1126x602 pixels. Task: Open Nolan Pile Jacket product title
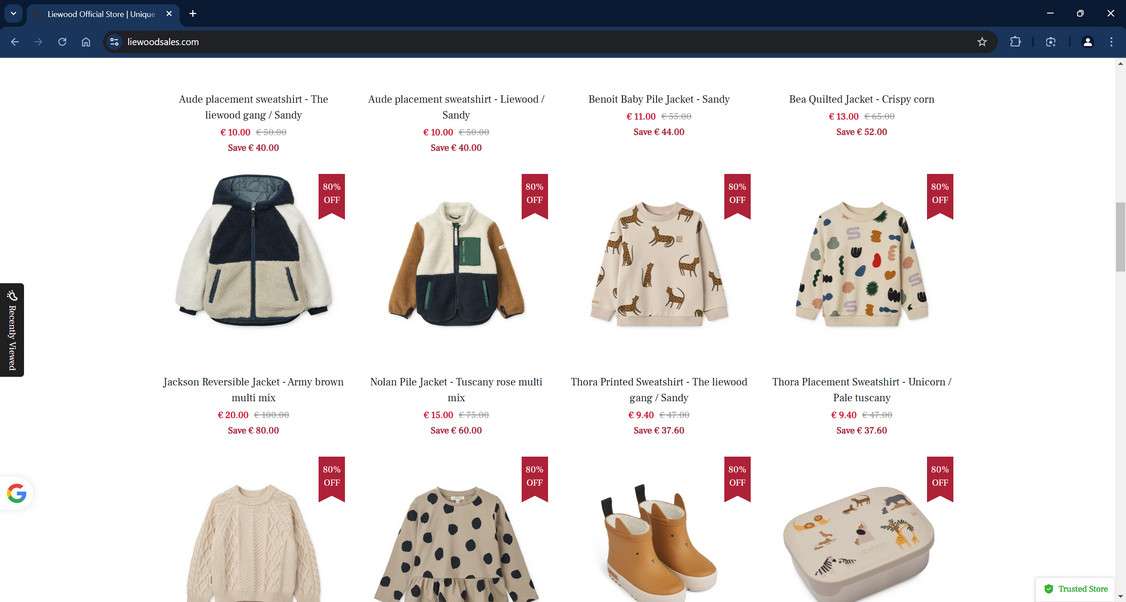(456, 389)
